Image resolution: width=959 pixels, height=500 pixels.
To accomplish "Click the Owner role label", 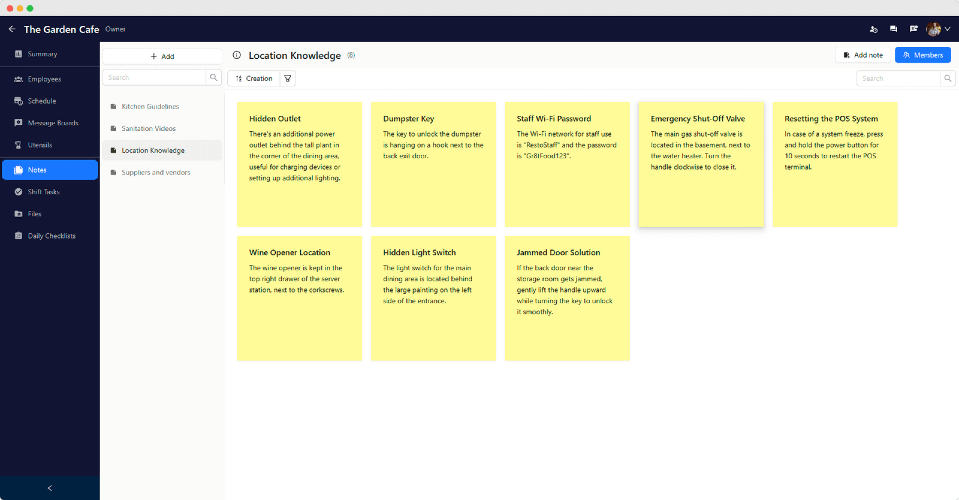I will [115, 29].
